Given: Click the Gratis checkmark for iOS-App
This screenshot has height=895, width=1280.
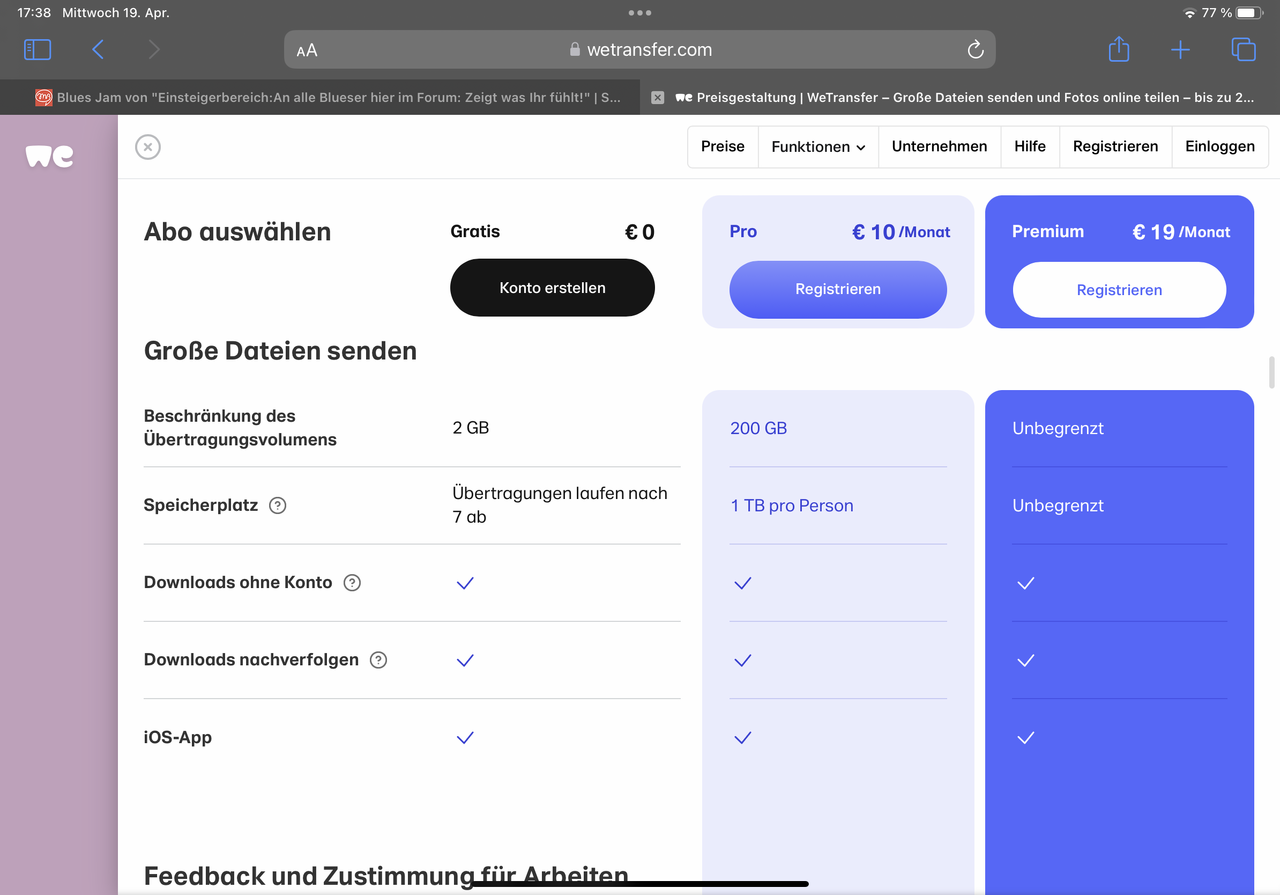Looking at the screenshot, I should [x=465, y=738].
